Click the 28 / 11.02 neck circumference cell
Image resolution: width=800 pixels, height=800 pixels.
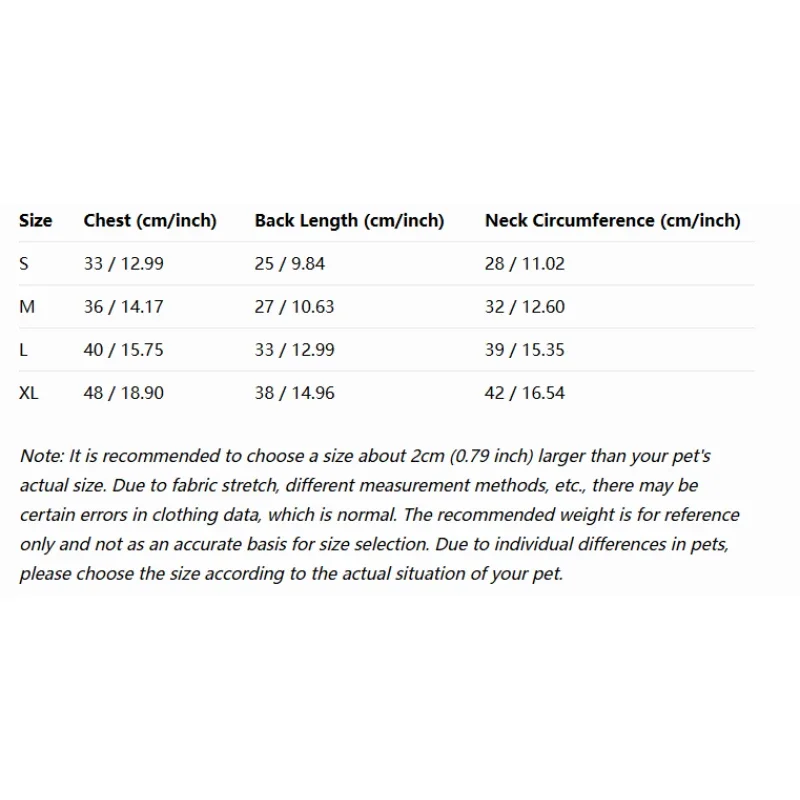(x=525, y=264)
